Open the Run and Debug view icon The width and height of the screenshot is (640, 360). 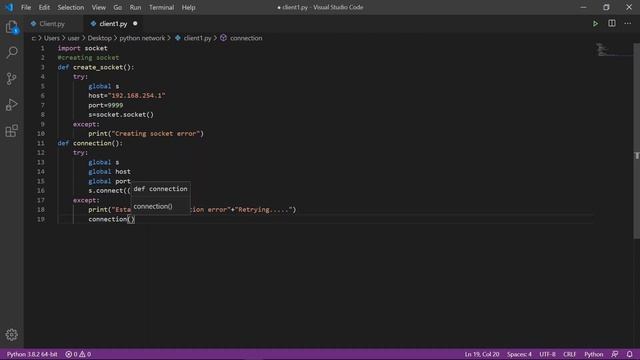(12, 104)
